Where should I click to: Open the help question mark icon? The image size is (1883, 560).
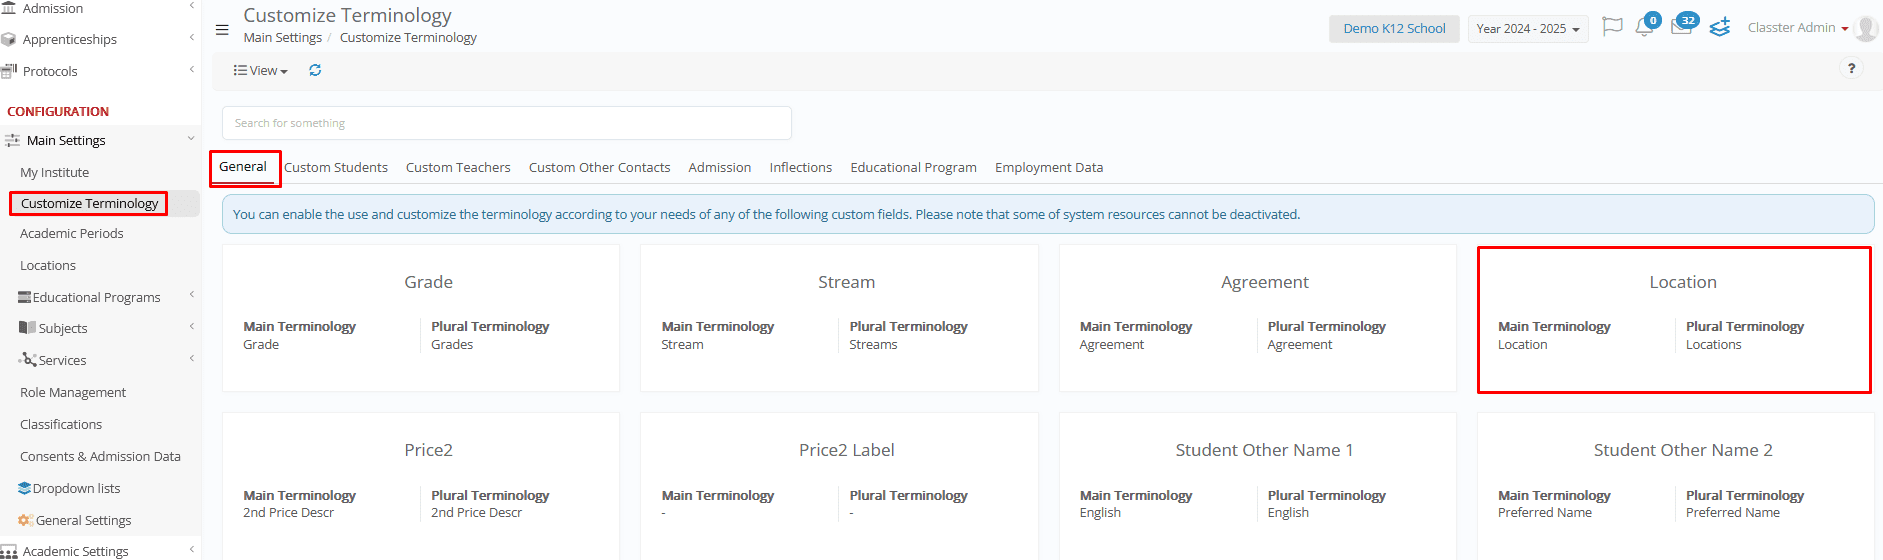pos(1851,68)
